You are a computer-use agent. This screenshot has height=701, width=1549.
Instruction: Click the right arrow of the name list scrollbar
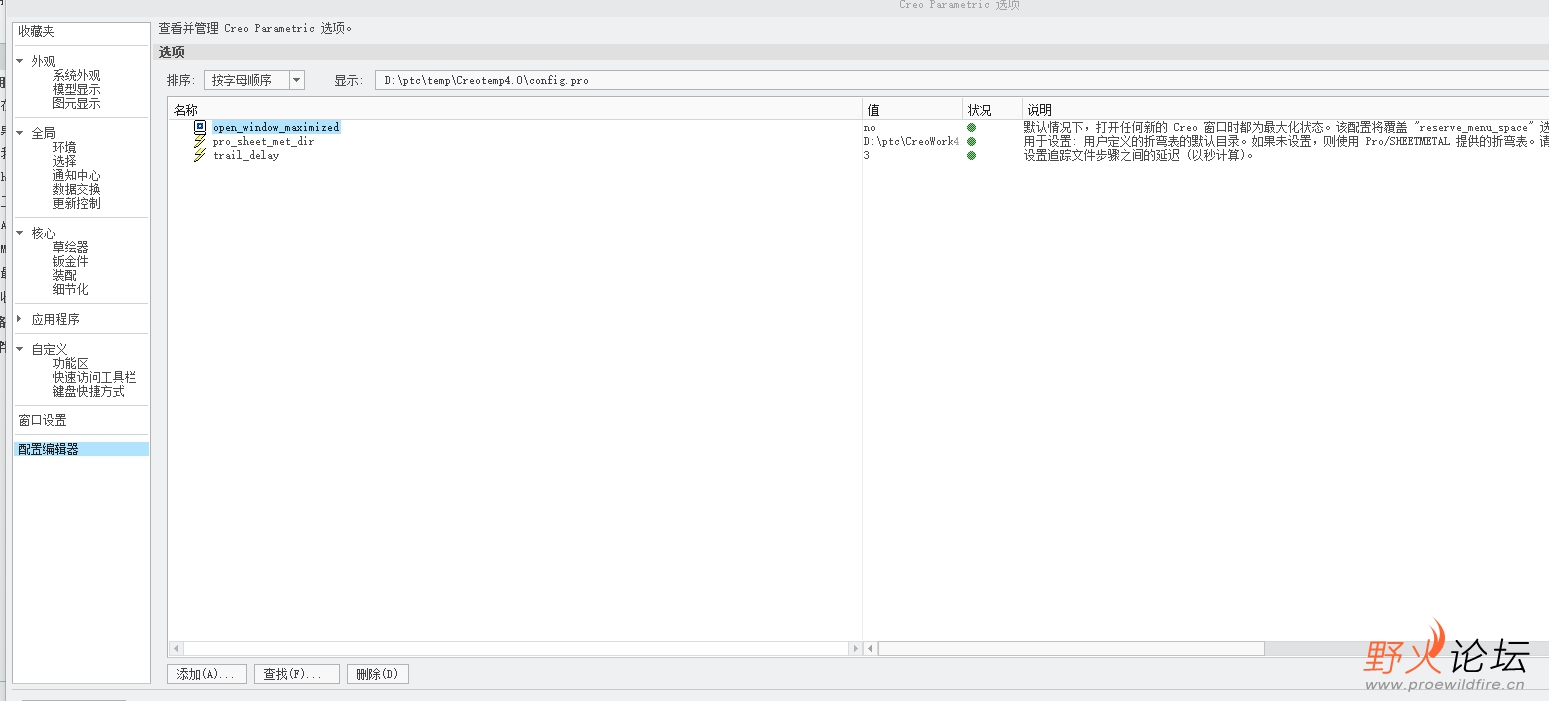tap(855, 648)
